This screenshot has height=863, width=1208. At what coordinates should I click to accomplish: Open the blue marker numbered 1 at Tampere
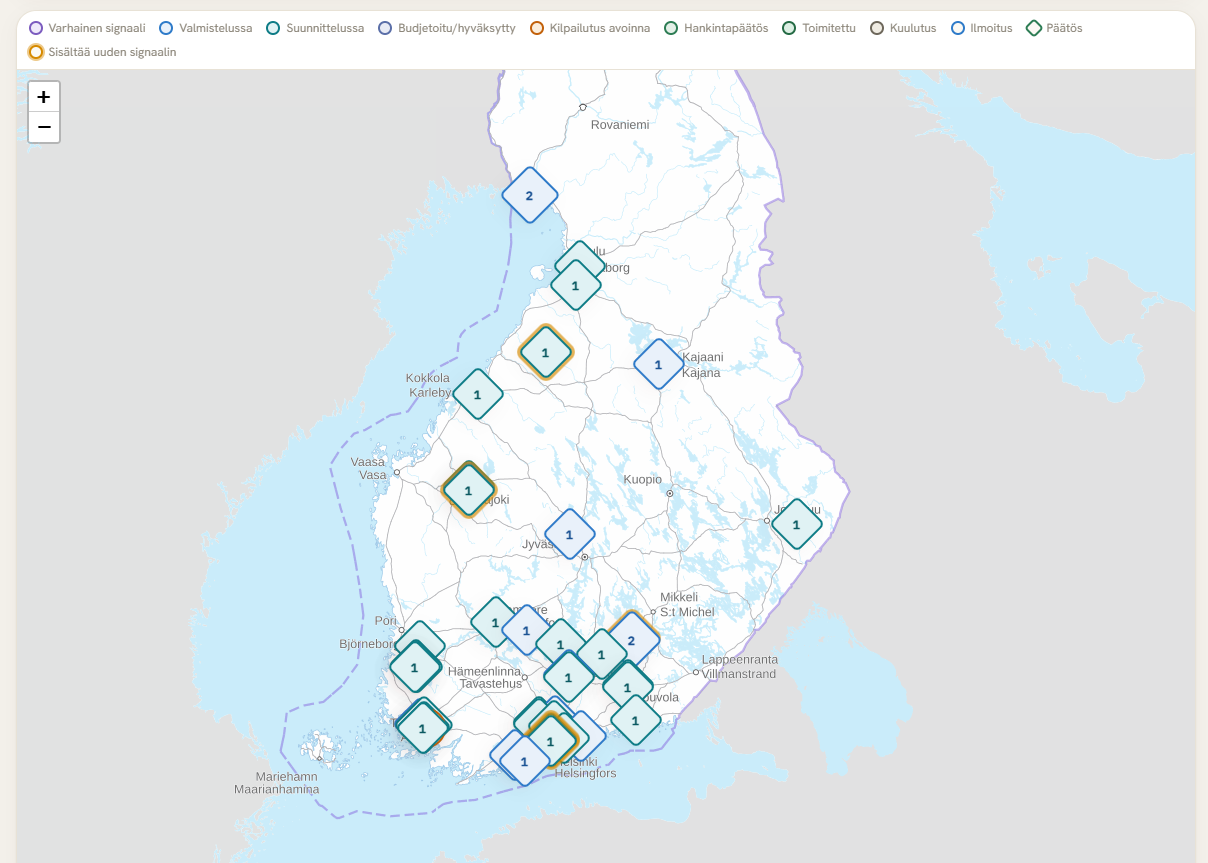tap(526, 630)
